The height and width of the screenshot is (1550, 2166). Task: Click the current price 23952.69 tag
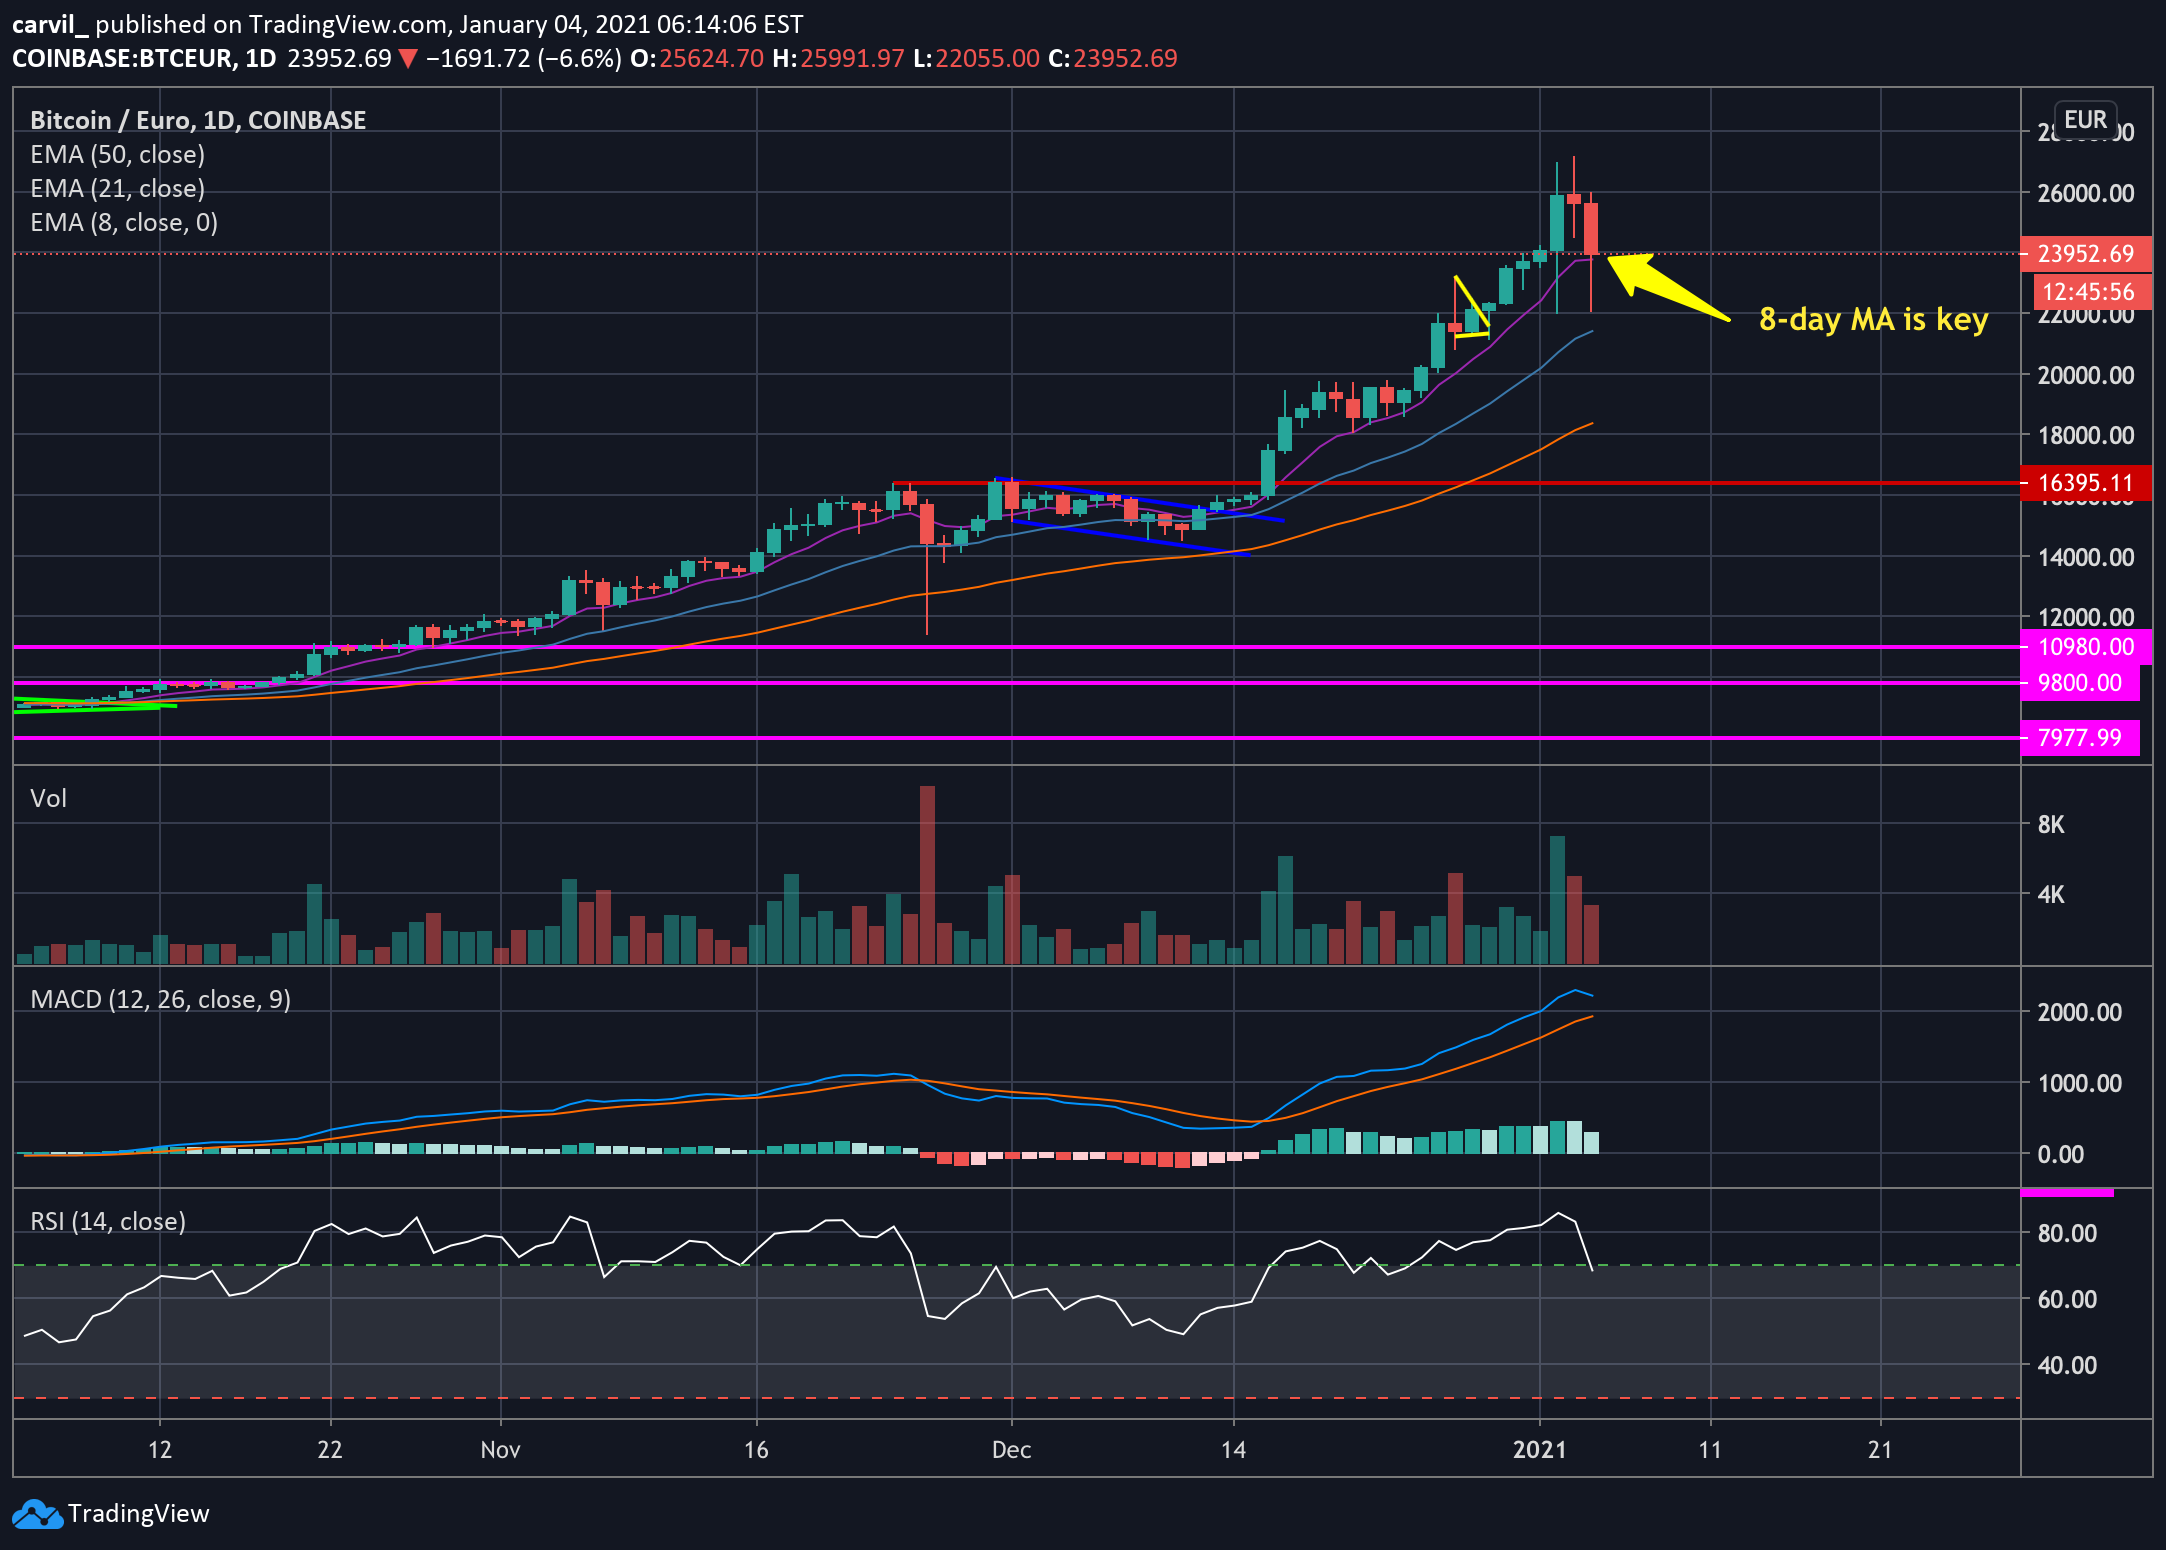tap(2085, 254)
